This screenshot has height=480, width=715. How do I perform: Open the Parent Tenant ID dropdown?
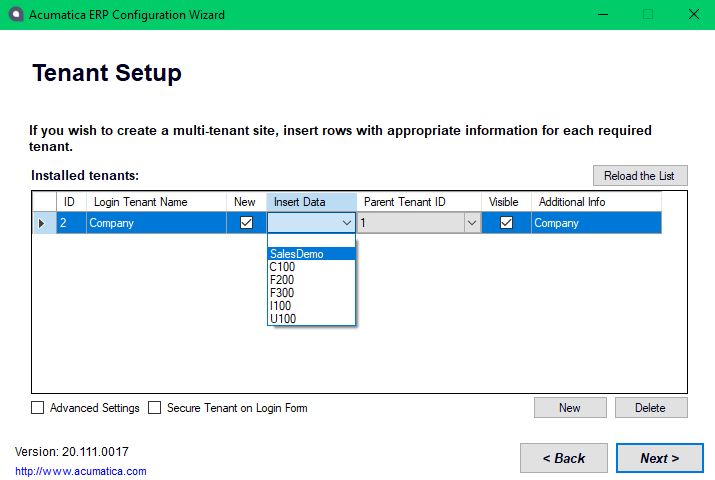click(x=471, y=223)
